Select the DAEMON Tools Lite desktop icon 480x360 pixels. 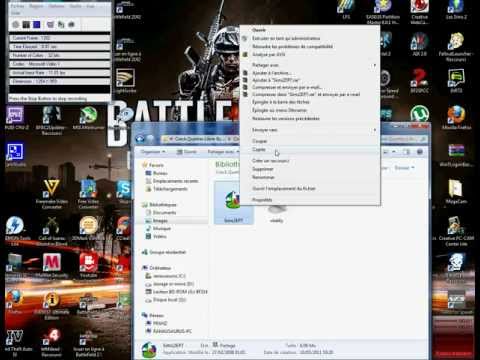[x=15, y=231]
